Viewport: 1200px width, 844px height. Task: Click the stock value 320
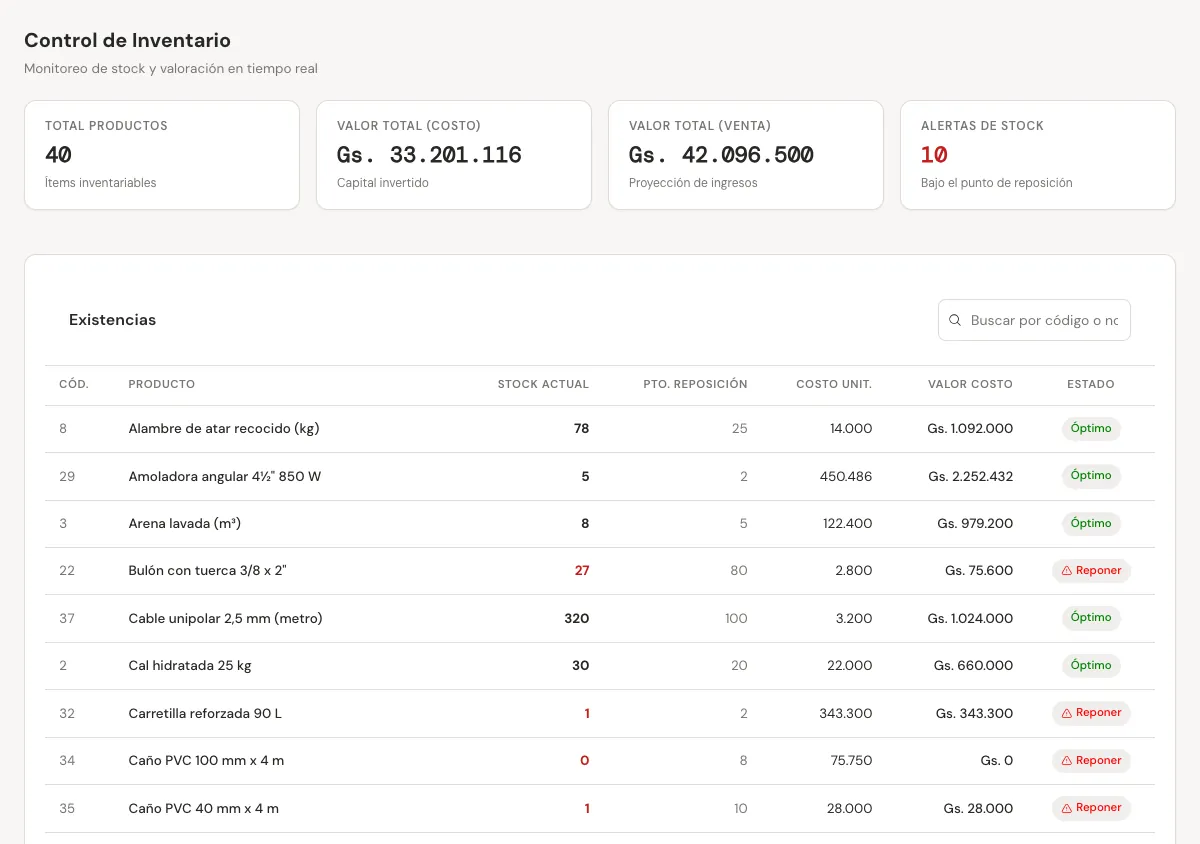tap(577, 618)
